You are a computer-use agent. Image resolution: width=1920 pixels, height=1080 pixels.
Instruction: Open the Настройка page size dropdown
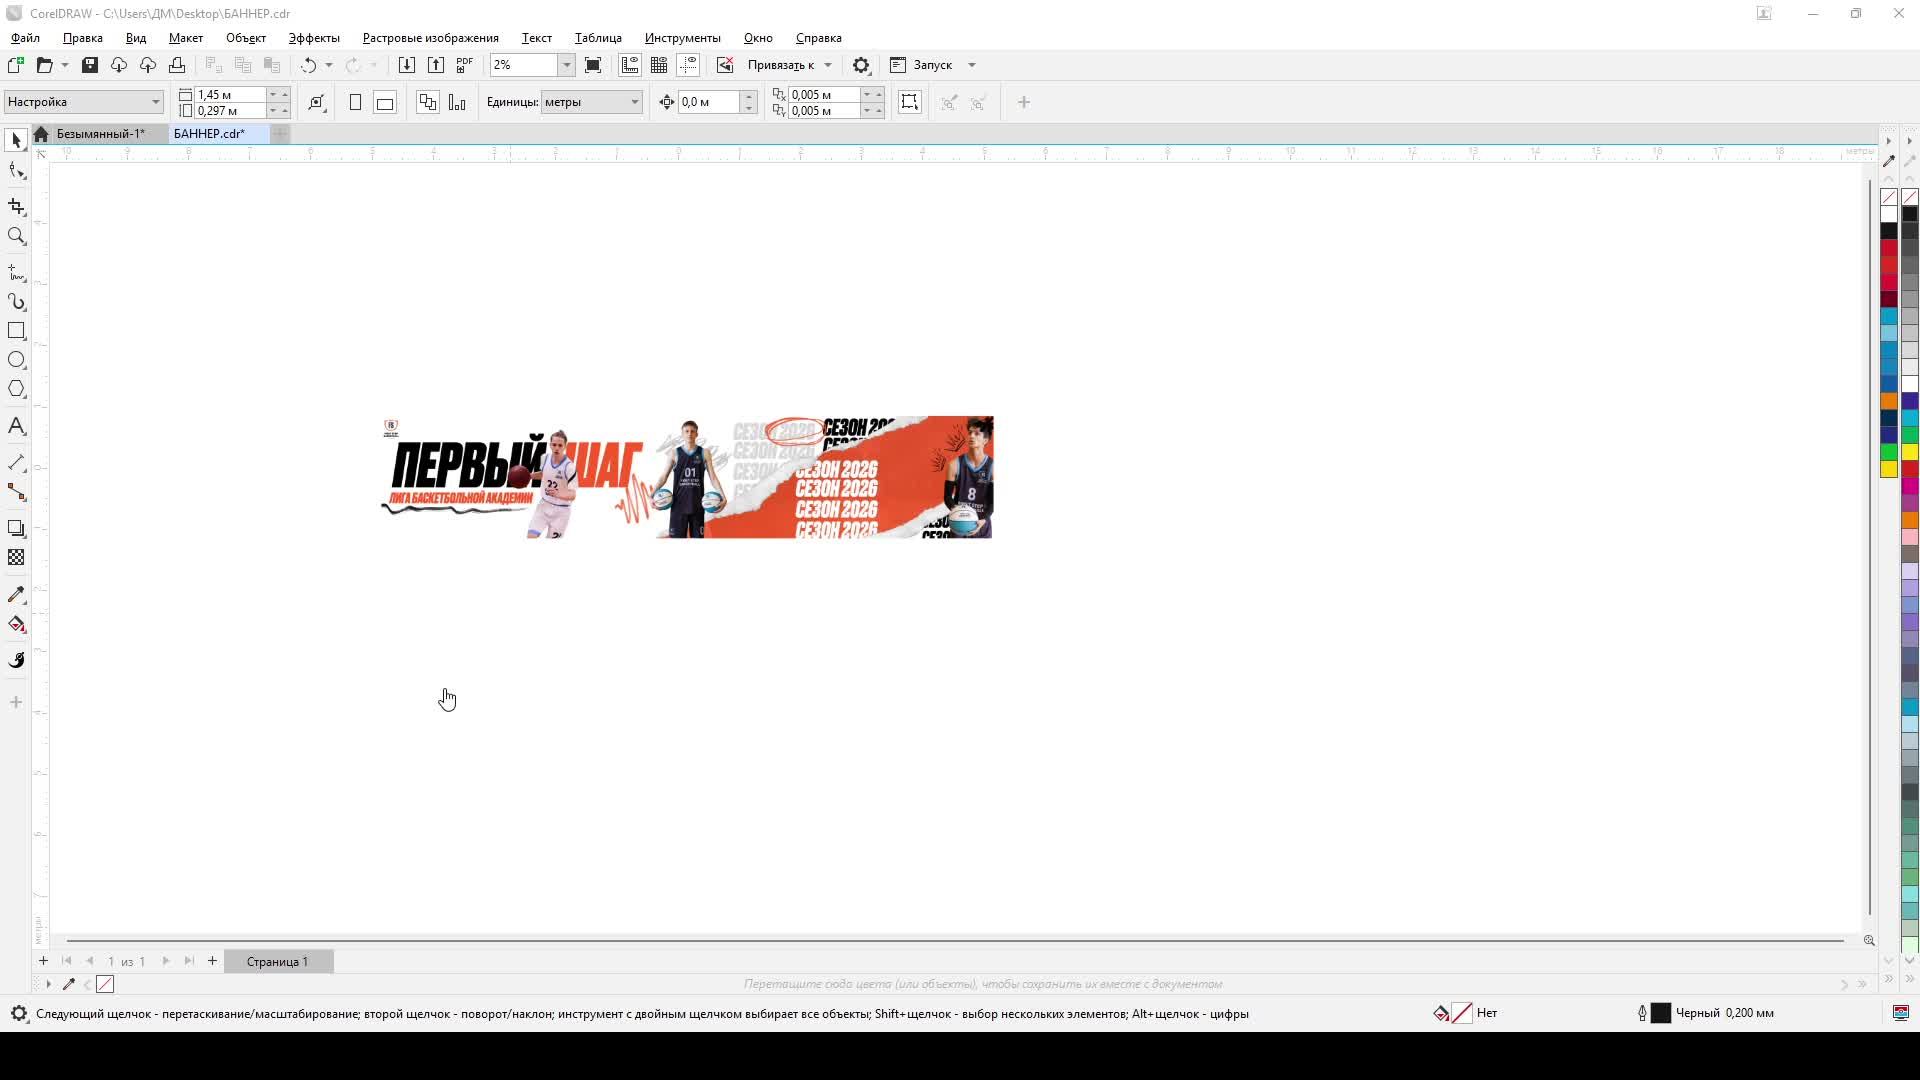155,102
